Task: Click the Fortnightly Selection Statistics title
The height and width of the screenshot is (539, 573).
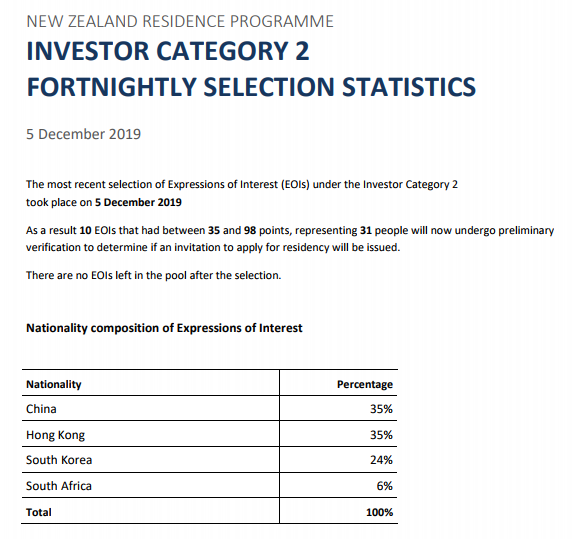Action: [x=251, y=87]
